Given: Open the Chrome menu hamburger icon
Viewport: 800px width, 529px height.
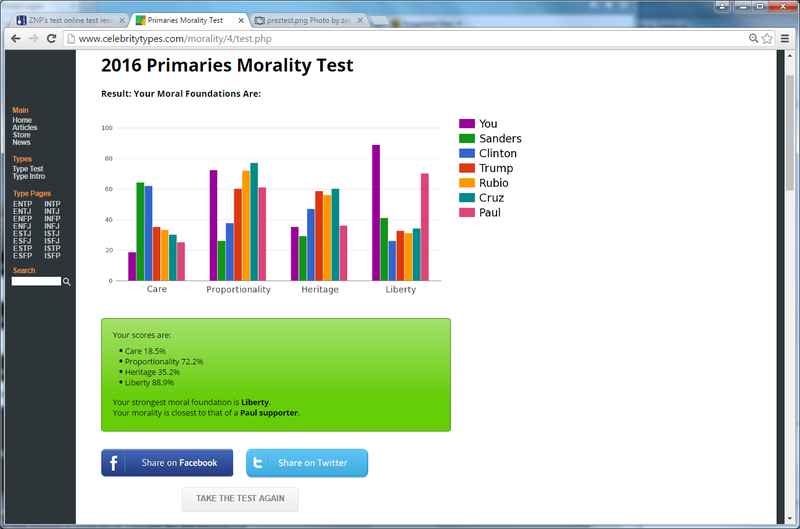Looking at the screenshot, I should [785, 39].
